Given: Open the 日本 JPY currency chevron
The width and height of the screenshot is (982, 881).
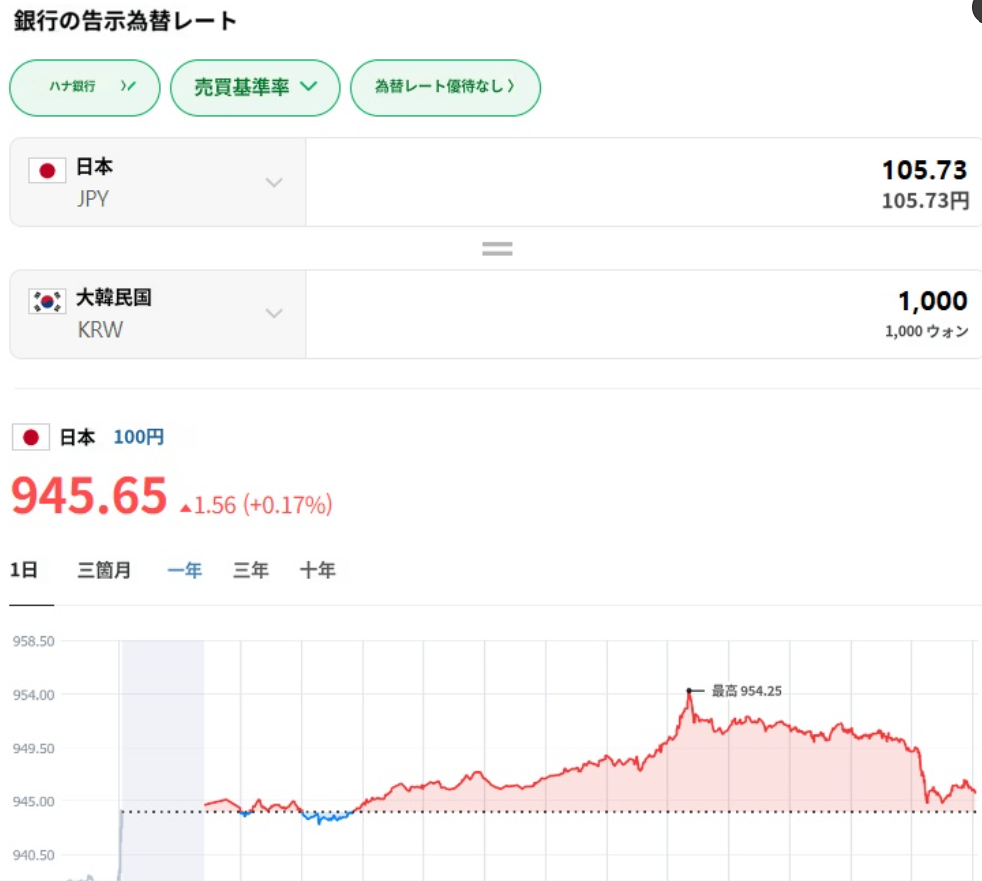Looking at the screenshot, I should pos(274,182).
